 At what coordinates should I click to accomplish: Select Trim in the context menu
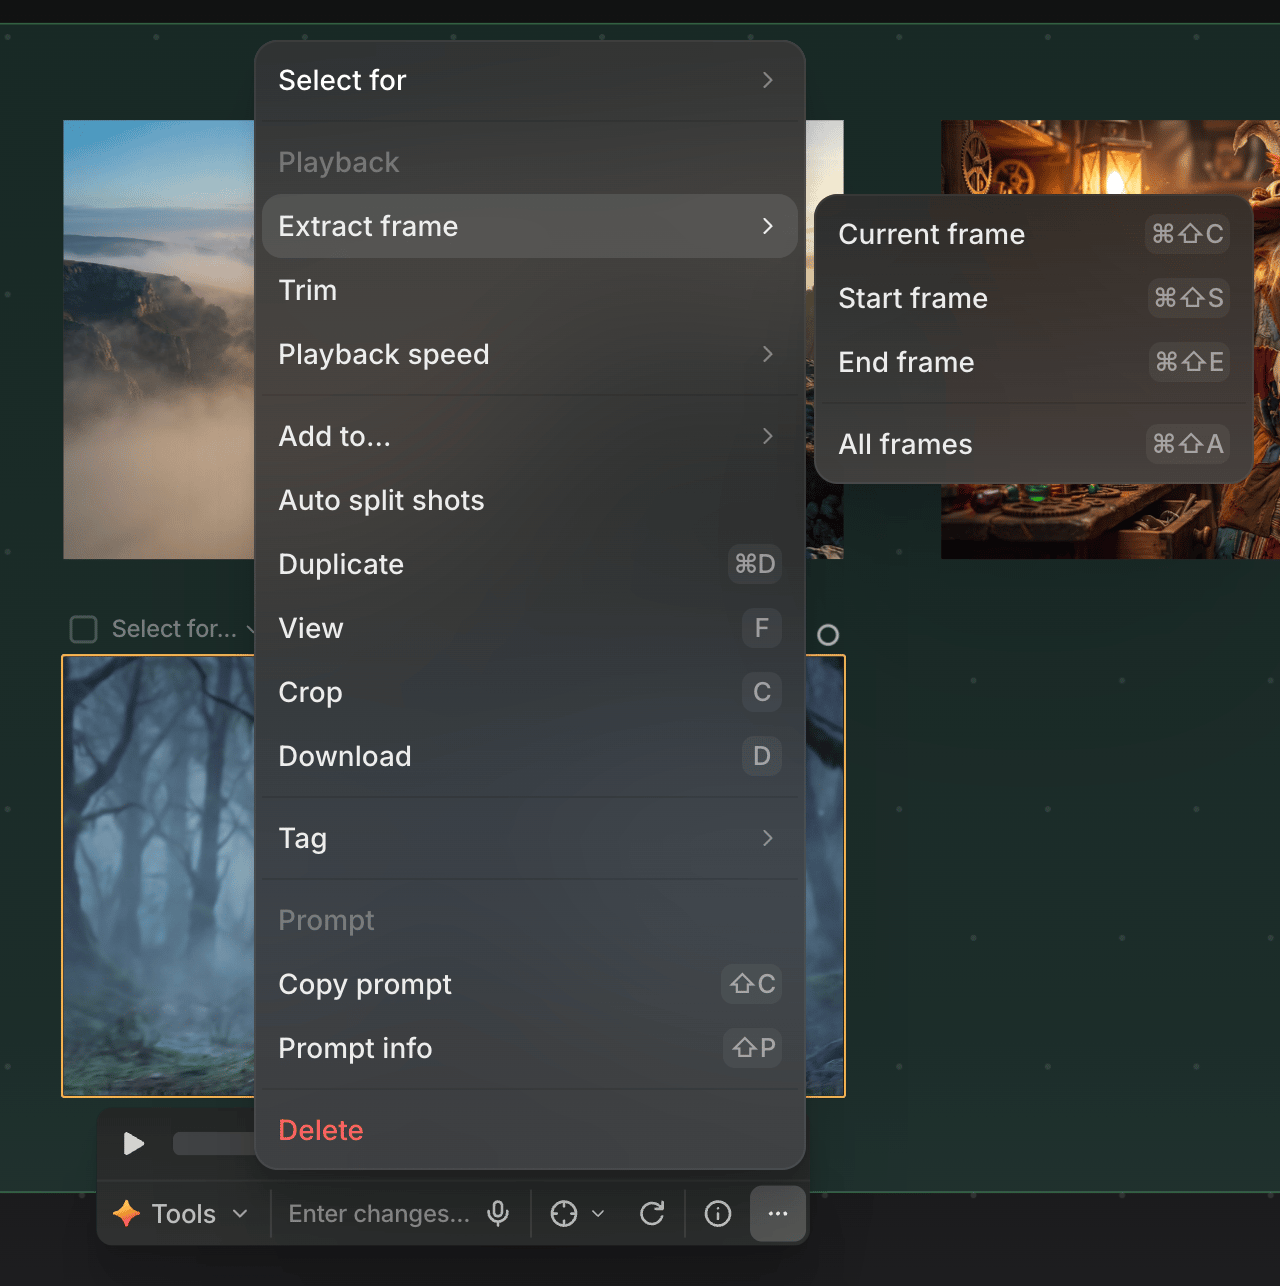(x=530, y=290)
